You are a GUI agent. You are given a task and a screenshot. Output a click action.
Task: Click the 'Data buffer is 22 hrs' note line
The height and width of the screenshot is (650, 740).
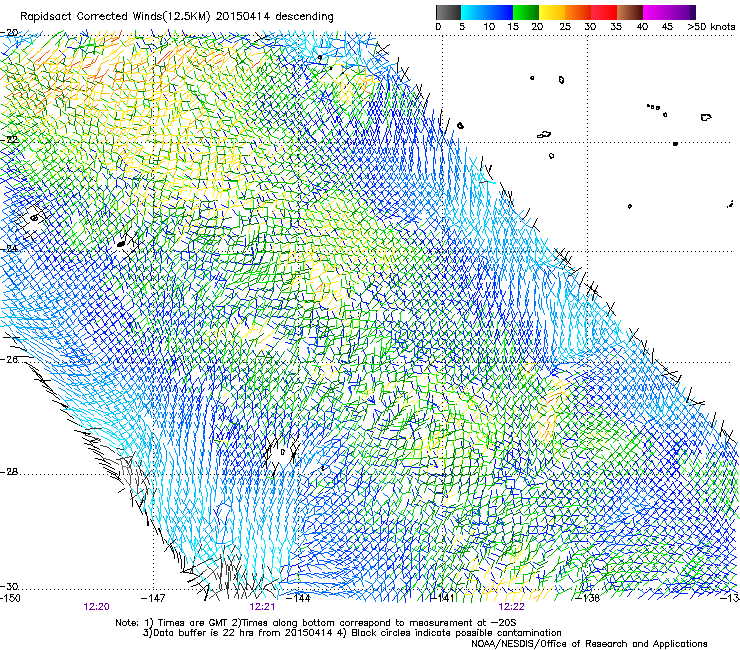(353, 633)
